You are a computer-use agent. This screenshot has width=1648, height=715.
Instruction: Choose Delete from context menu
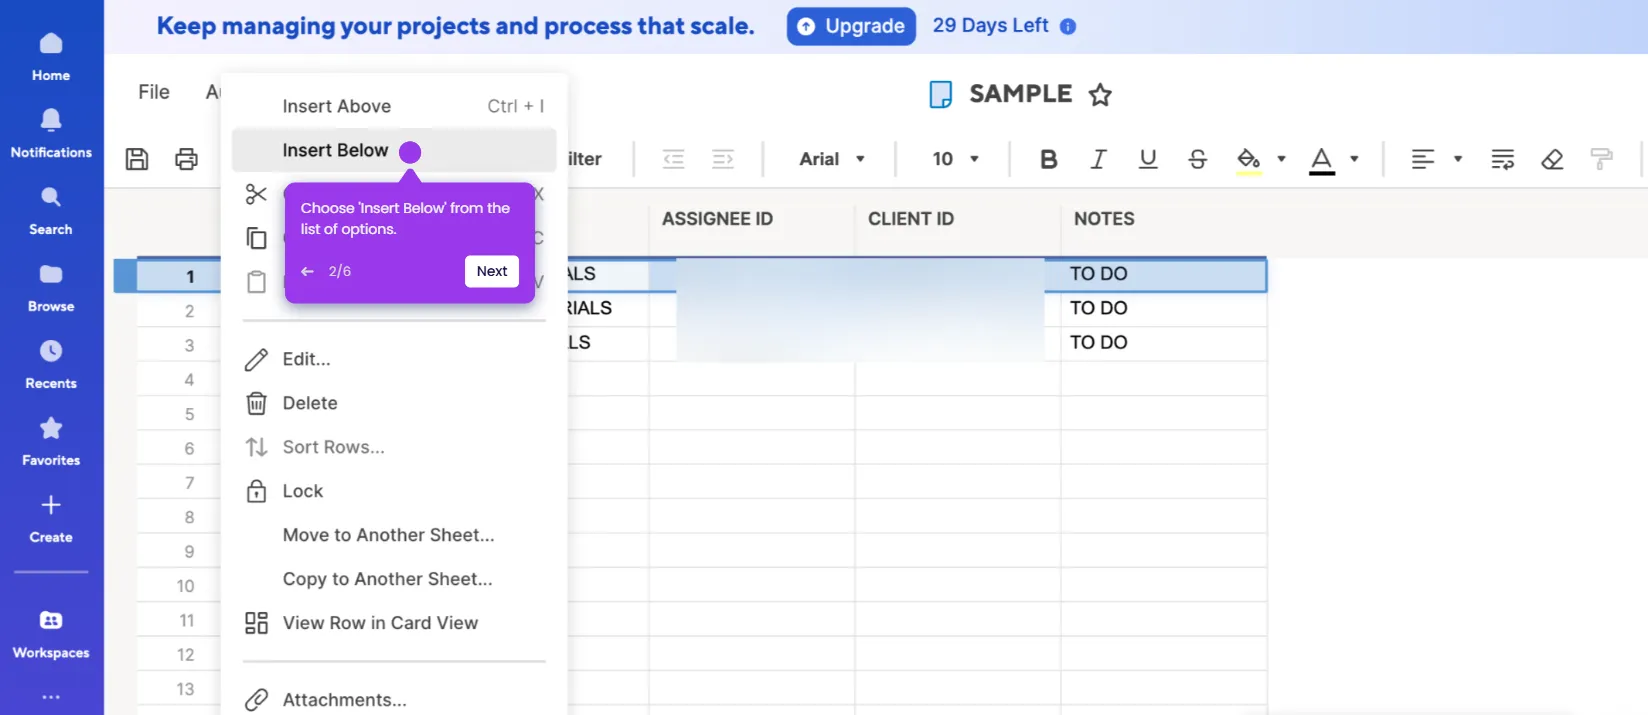(x=394, y=403)
